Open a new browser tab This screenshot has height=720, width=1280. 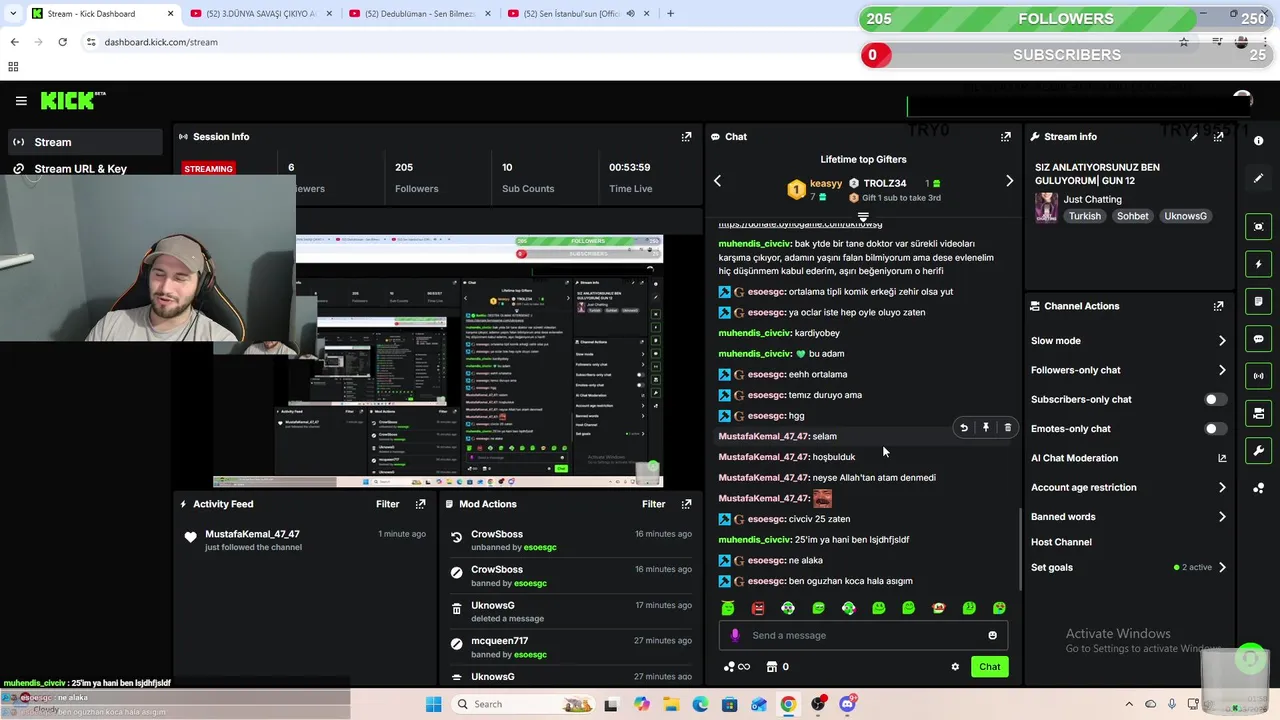pyautogui.click(x=670, y=13)
